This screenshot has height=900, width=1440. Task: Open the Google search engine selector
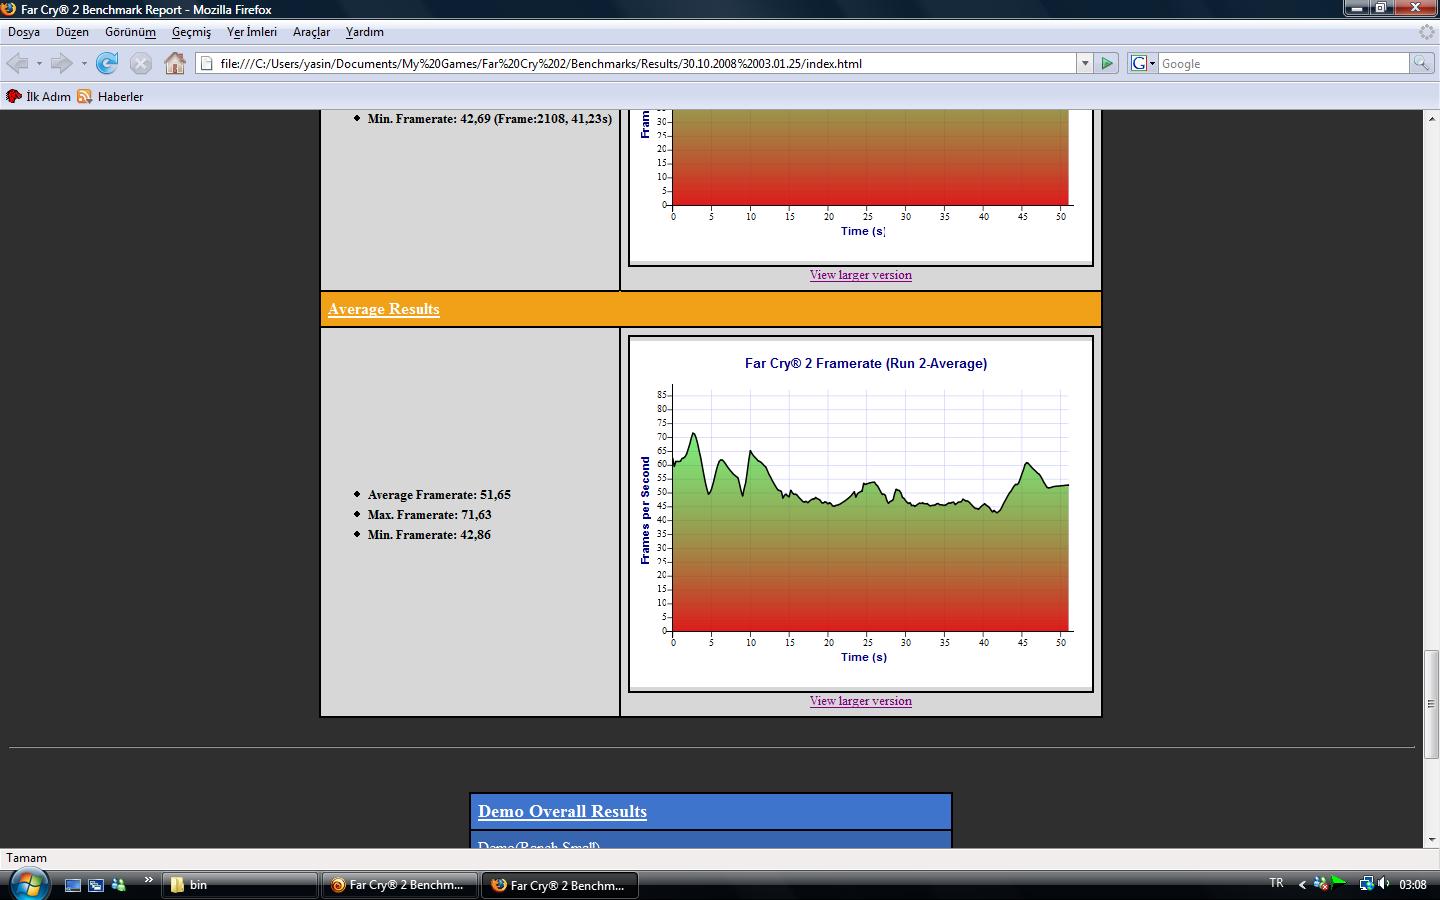[x=1143, y=63]
